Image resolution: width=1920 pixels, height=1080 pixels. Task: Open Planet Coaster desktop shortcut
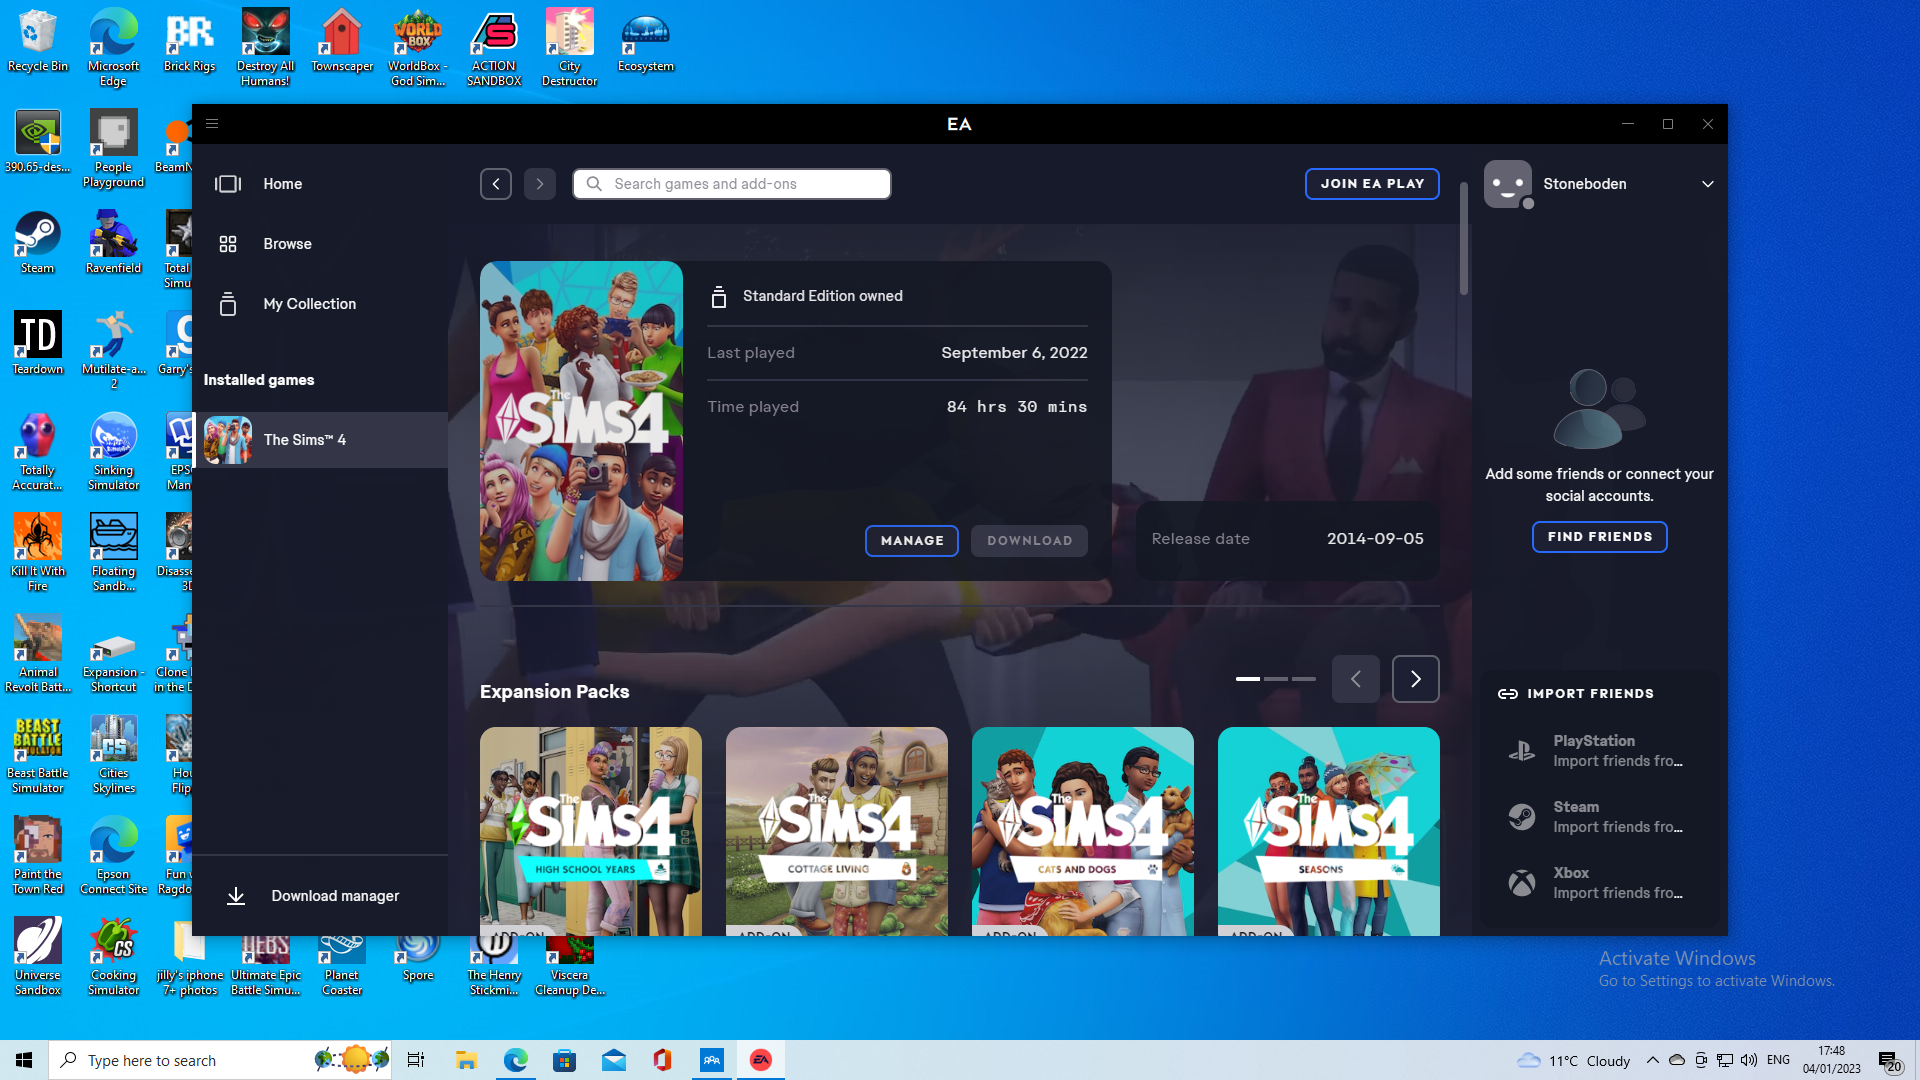point(342,965)
